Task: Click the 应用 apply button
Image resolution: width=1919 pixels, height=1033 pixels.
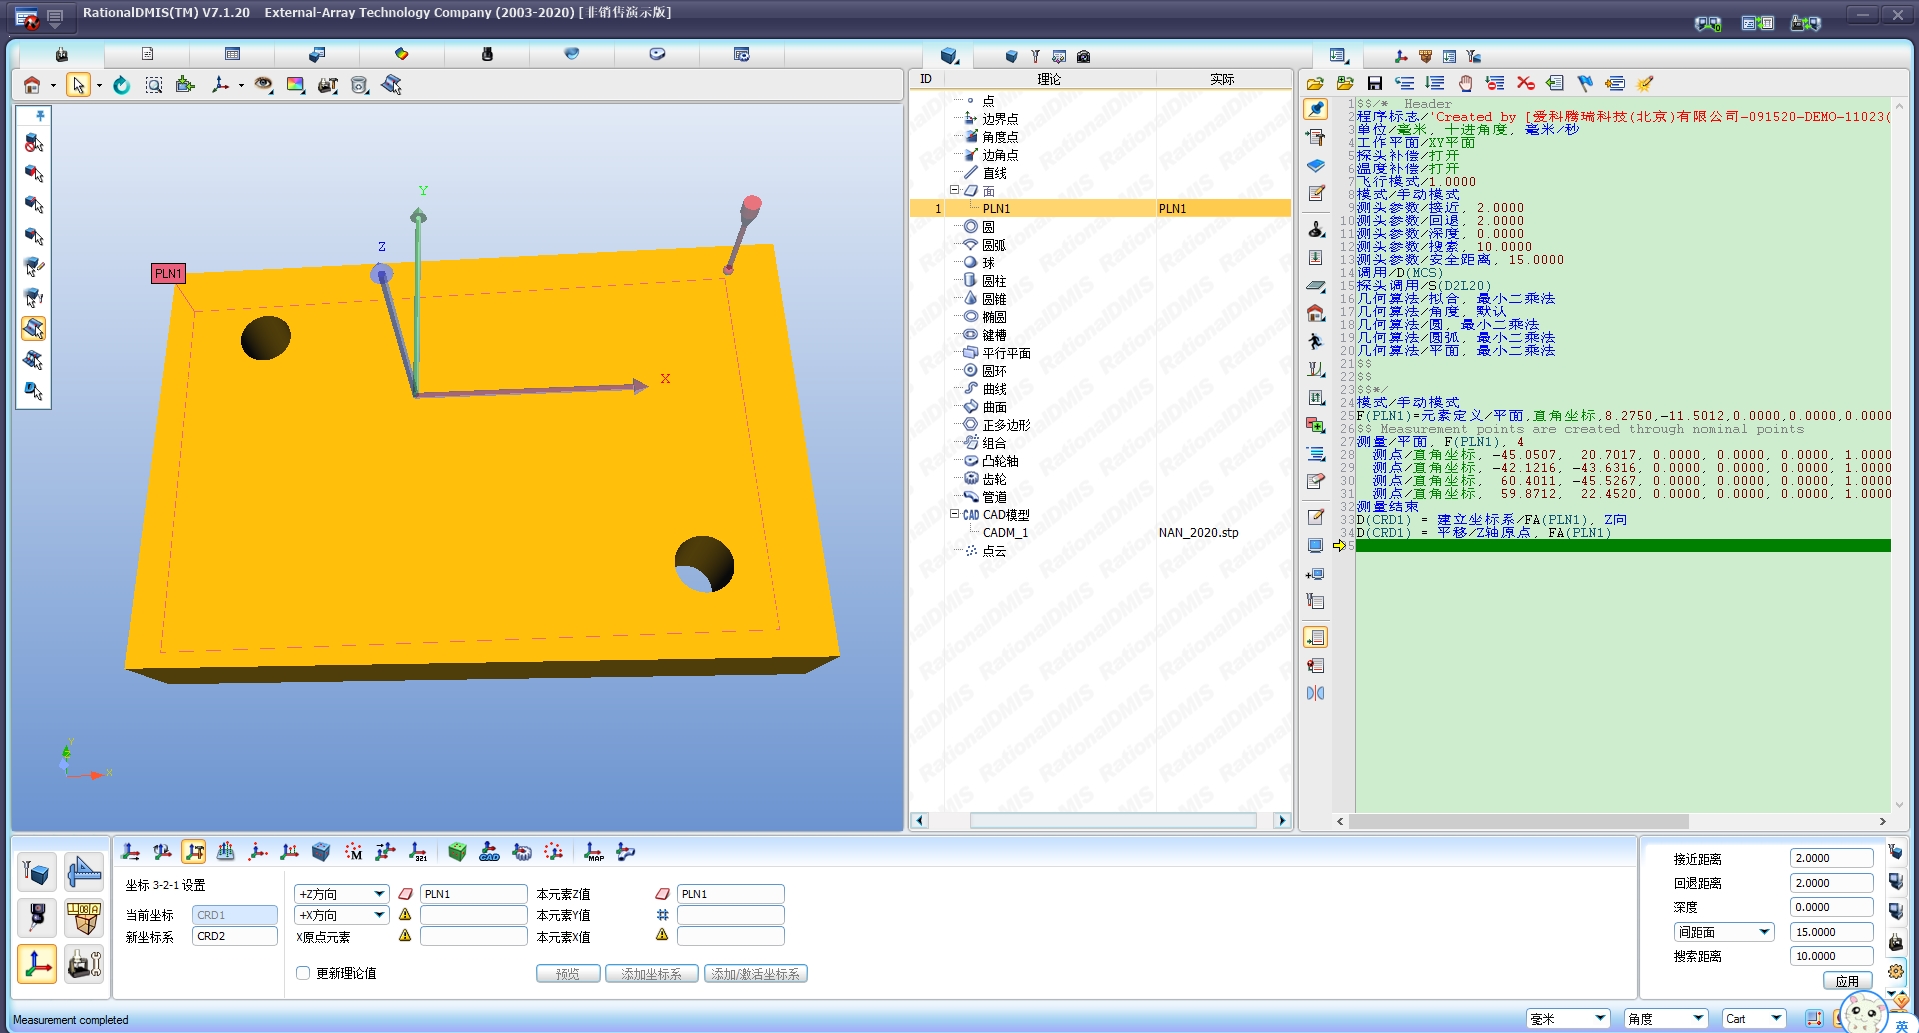Action: (x=1847, y=981)
